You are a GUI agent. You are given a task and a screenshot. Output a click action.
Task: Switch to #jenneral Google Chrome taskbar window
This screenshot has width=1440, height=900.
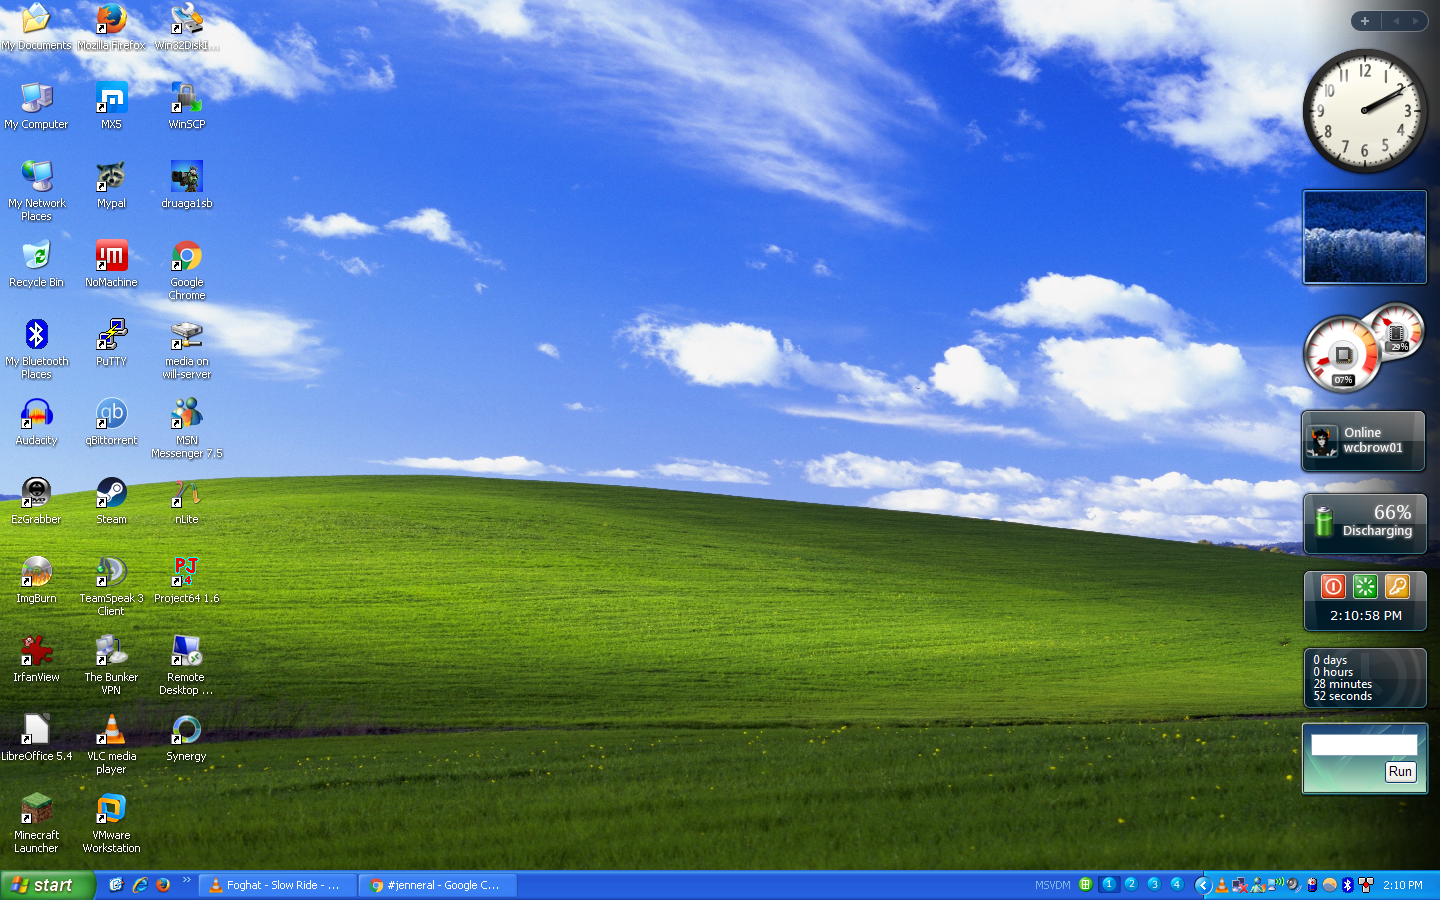(438, 885)
